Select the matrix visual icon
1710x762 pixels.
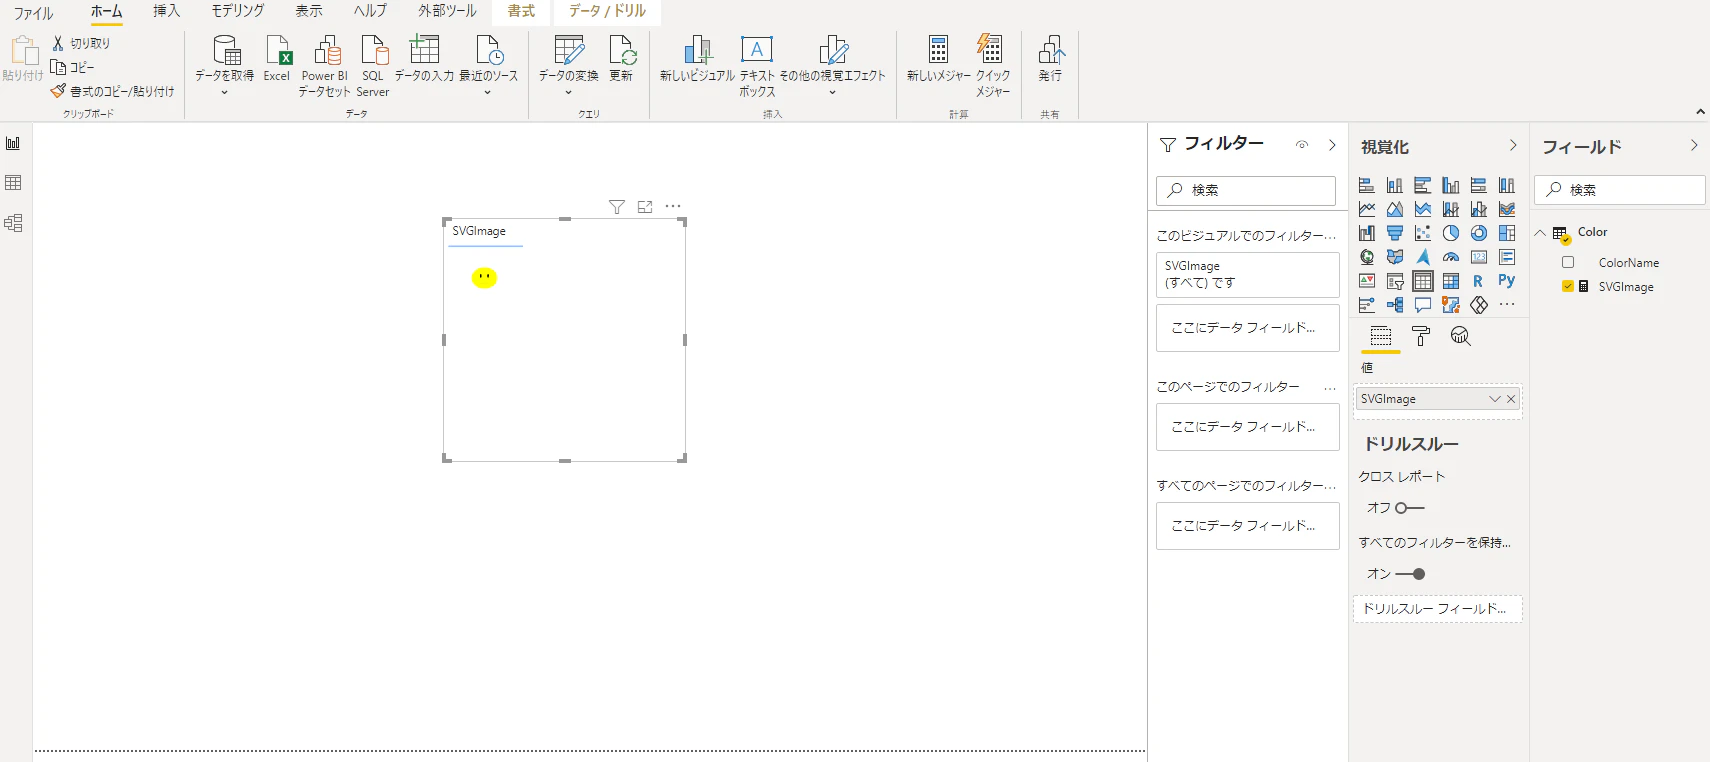[x=1451, y=281]
